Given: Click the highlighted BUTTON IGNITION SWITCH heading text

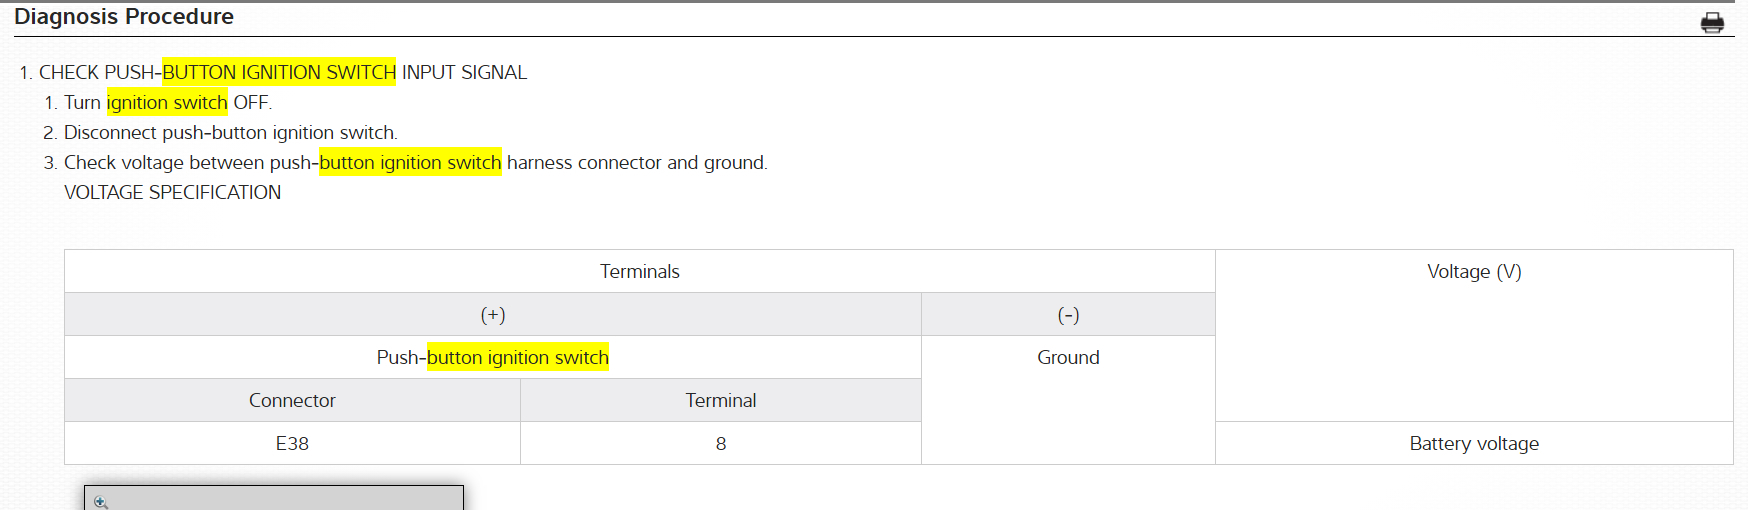Looking at the screenshot, I should (x=278, y=72).
